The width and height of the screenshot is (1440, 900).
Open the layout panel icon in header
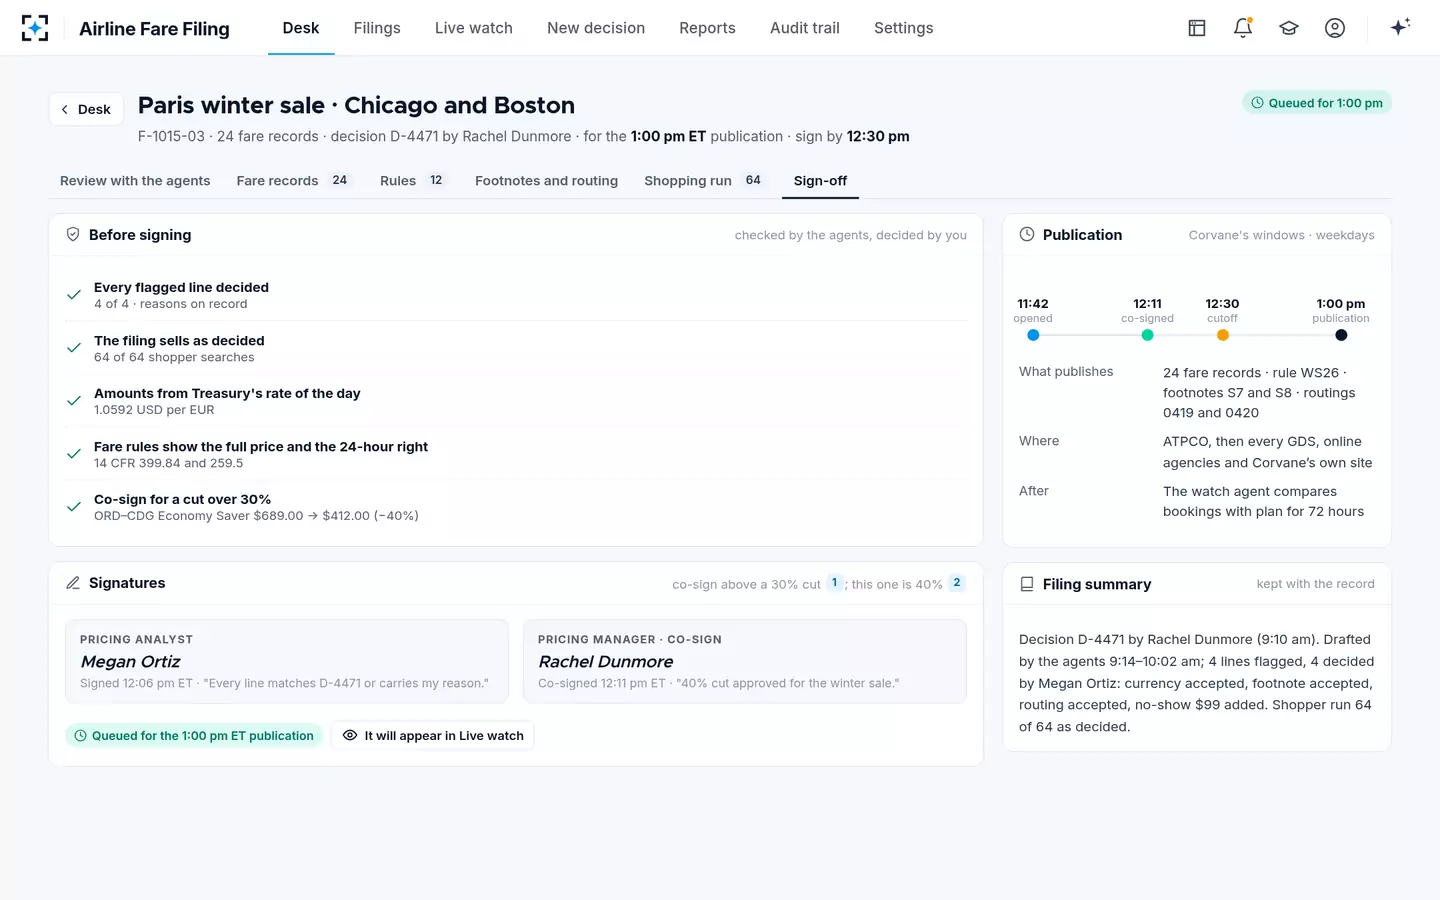pos(1197,28)
